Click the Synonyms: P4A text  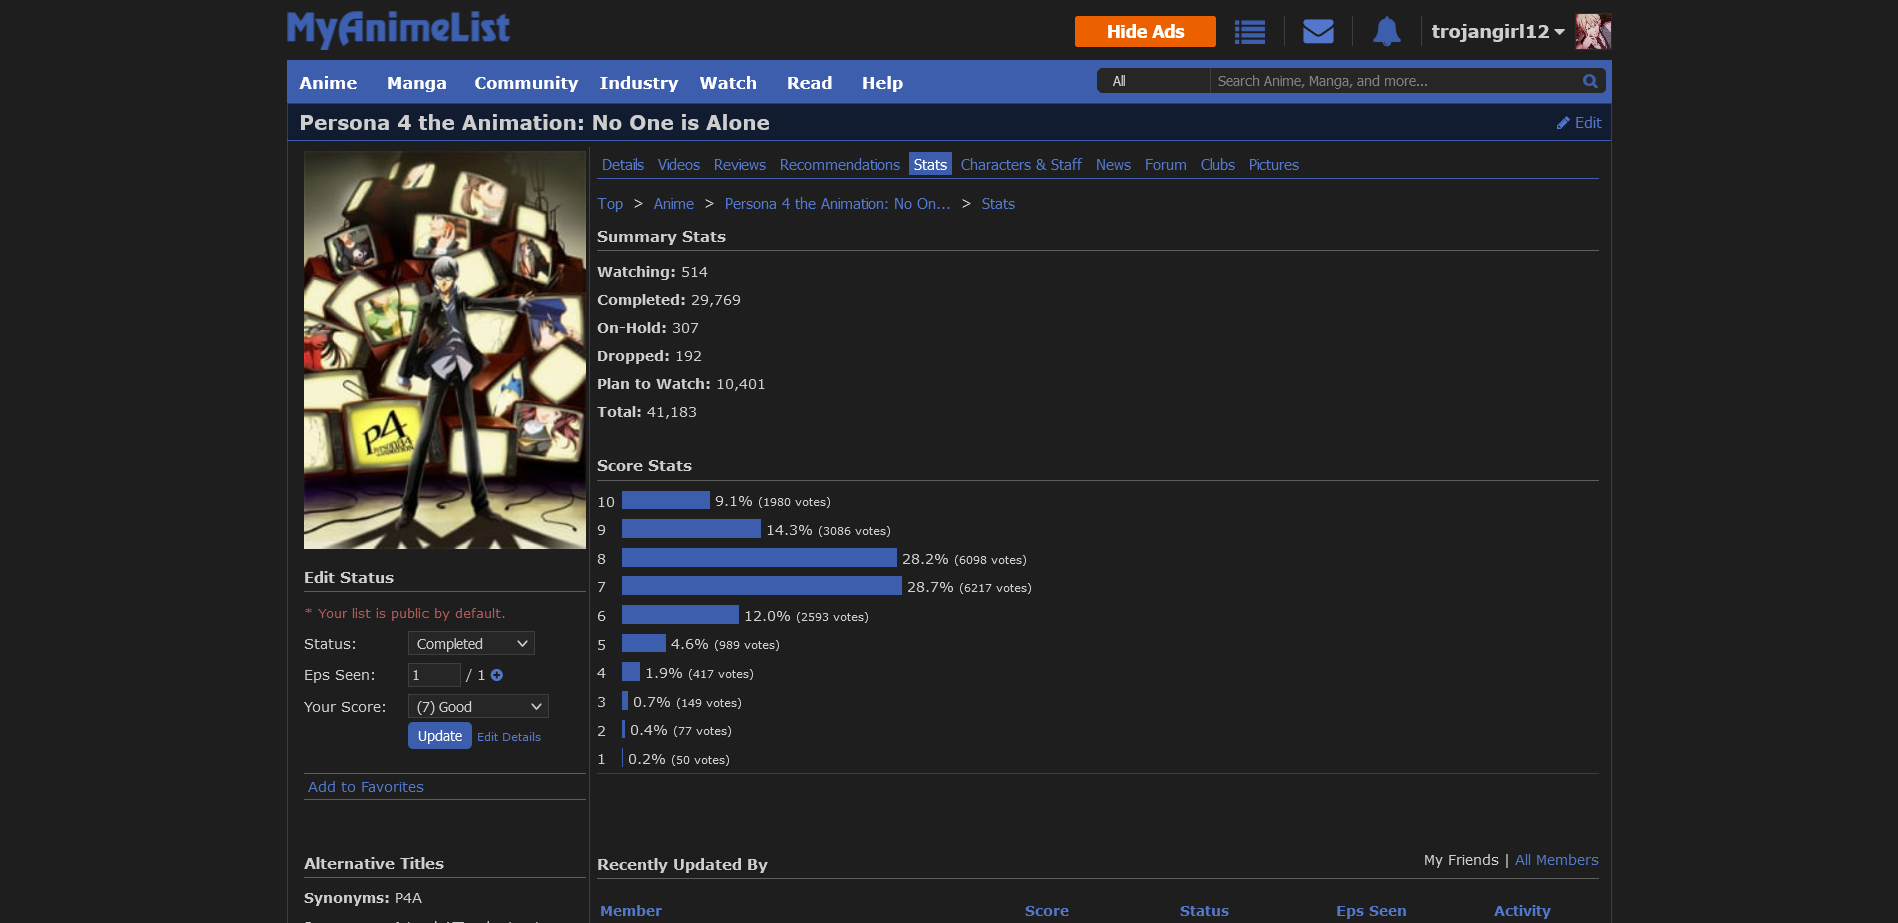[363, 898]
